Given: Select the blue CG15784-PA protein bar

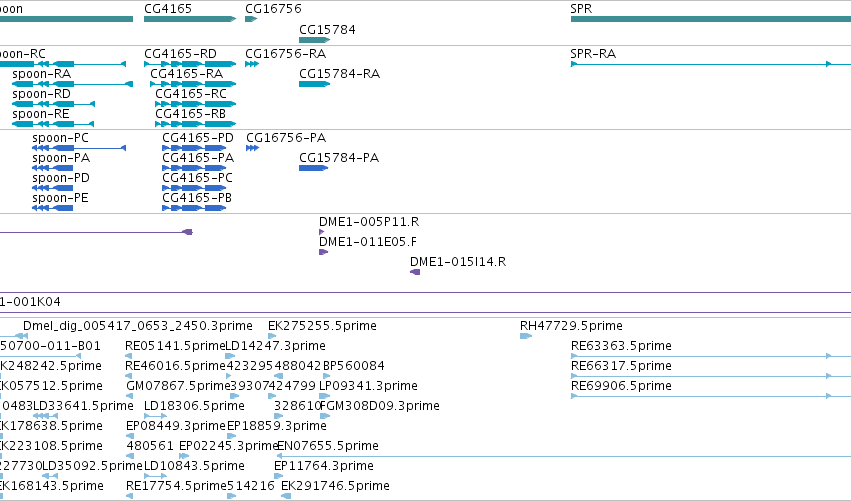Looking at the screenshot, I should (x=314, y=168).
